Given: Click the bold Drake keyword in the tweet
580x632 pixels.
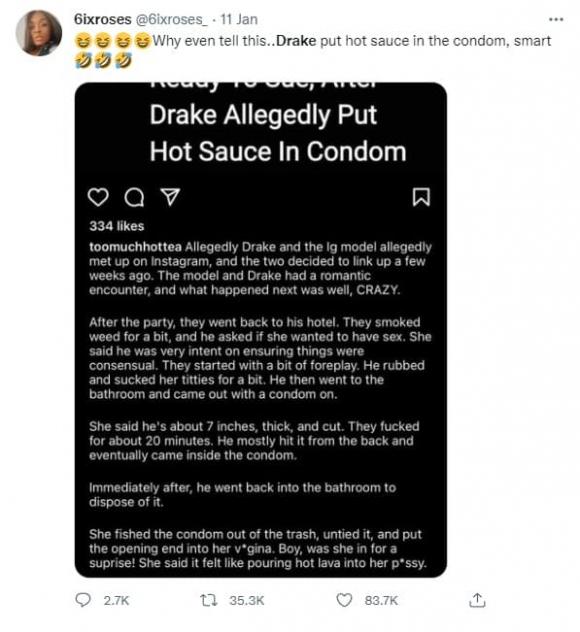Looking at the screenshot, I should [296, 41].
